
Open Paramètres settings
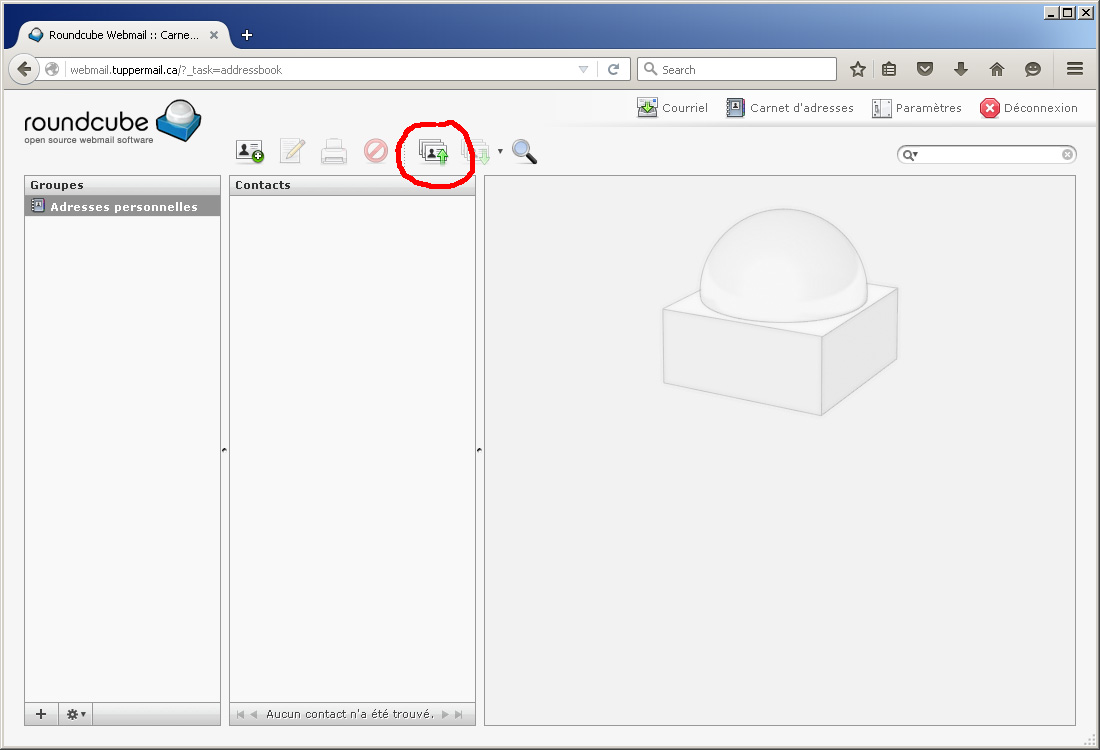[917, 108]
